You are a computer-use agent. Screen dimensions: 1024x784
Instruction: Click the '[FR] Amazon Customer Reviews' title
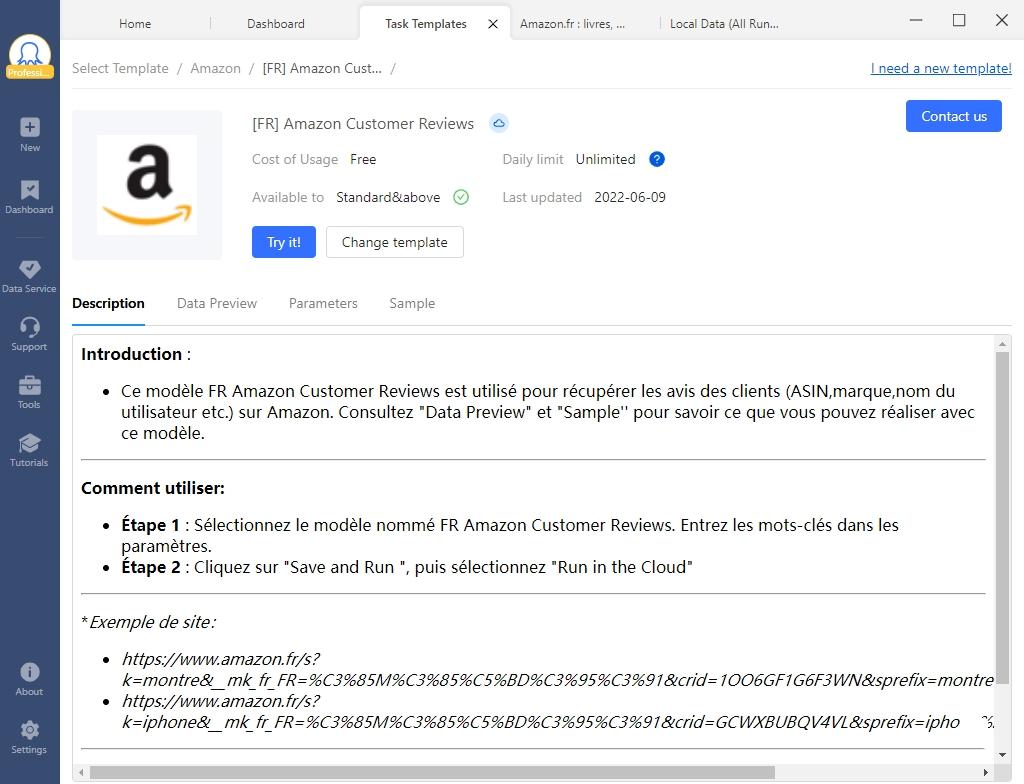point(363,123)
